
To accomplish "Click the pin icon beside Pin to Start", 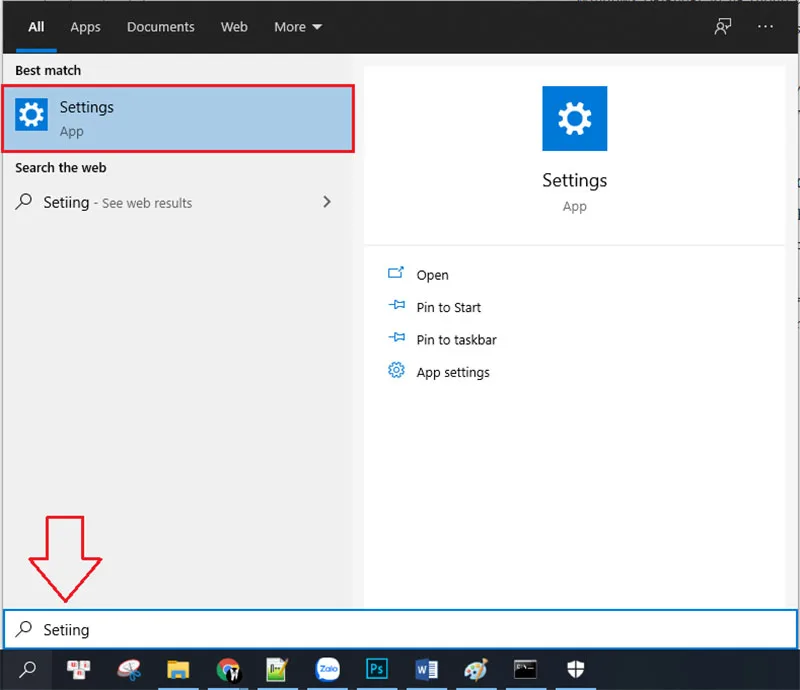I will pos(396,306).
